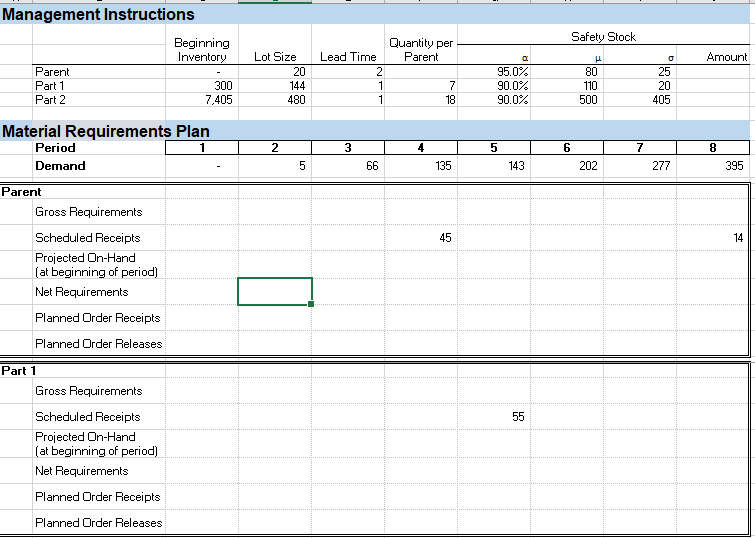This screenshot has width=755, height=538.
Task: Select Part 2 beginning inventory 7,405
Action: coord(219,100)
